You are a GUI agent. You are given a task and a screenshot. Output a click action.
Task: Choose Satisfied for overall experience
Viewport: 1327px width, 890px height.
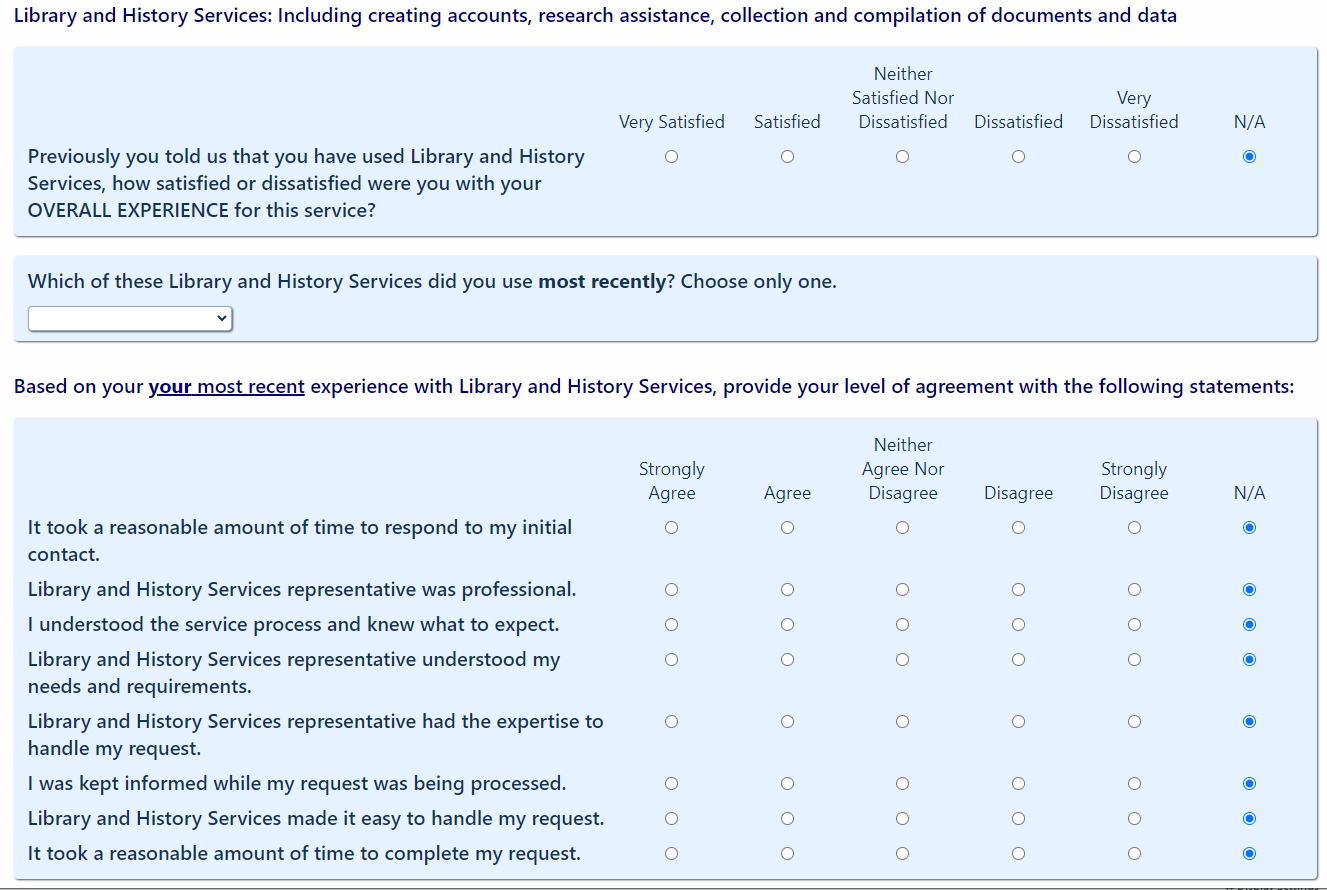point(787,157)
